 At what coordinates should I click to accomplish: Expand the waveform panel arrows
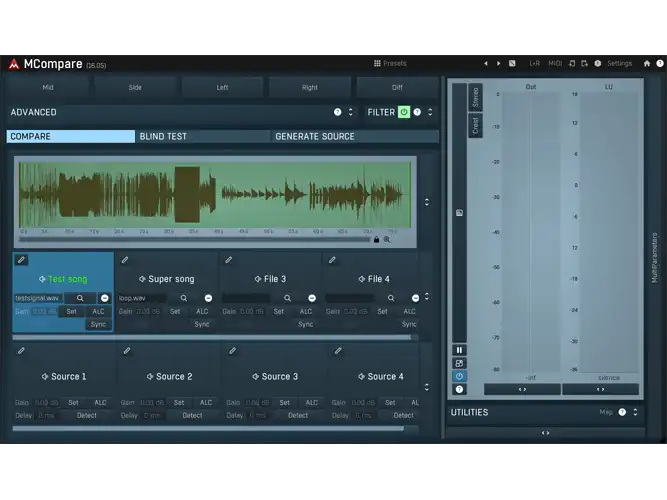[x=427, y=202]
